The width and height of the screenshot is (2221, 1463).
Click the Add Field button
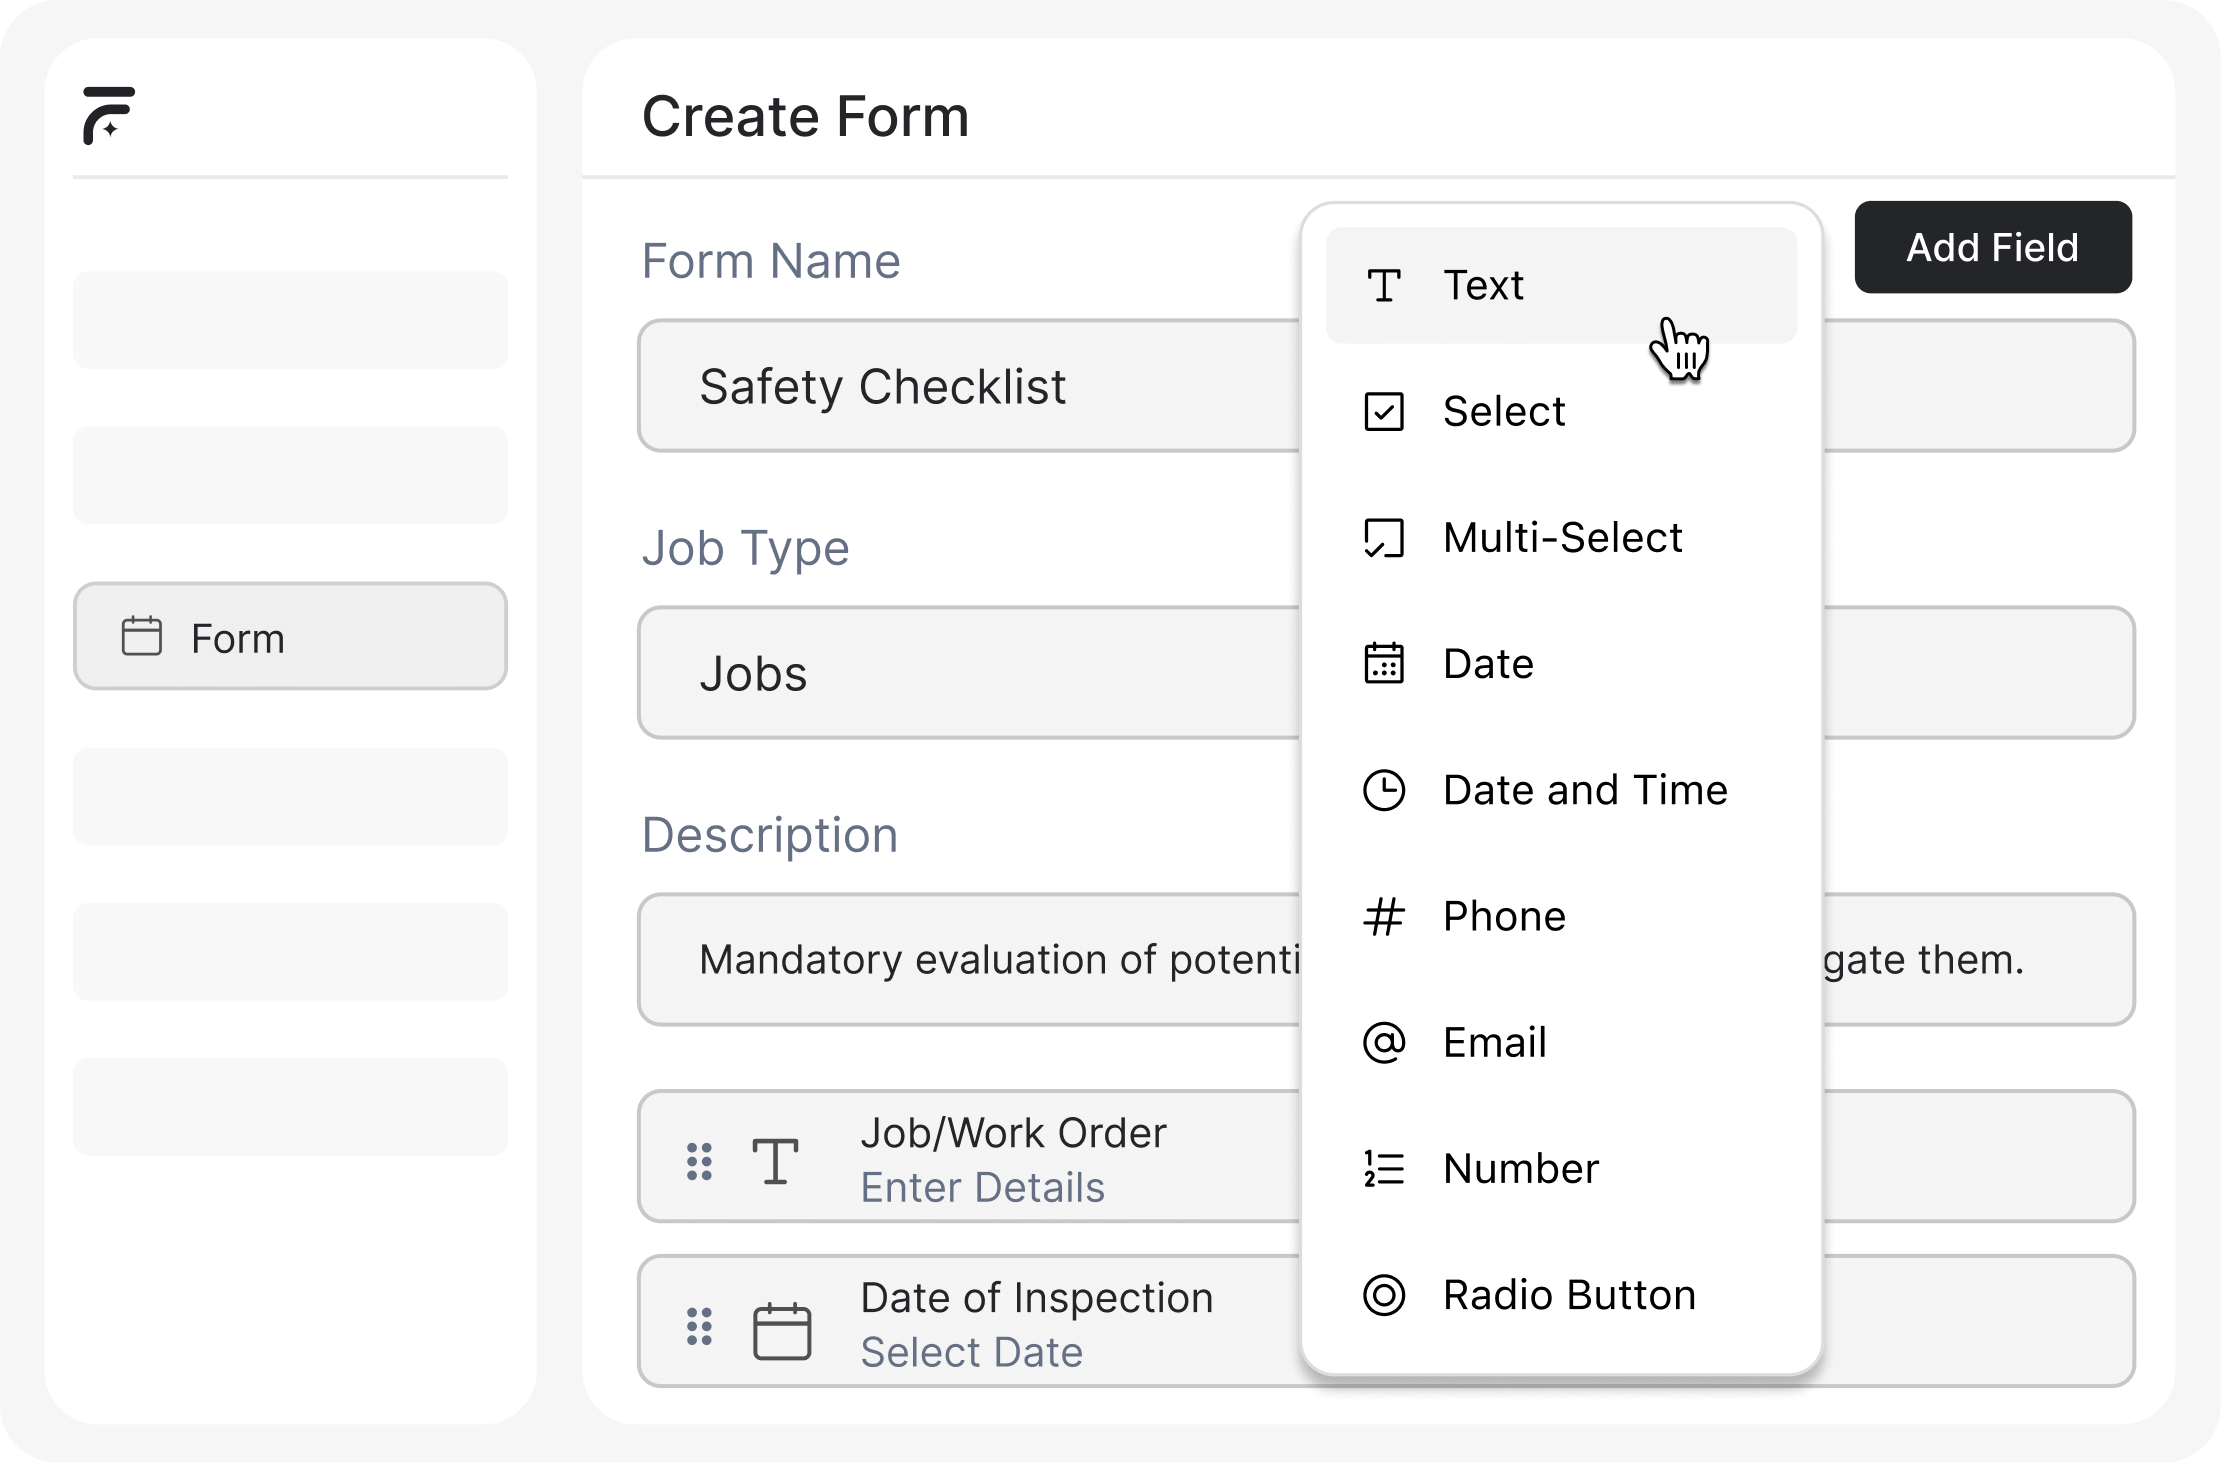coord(1992,247)
